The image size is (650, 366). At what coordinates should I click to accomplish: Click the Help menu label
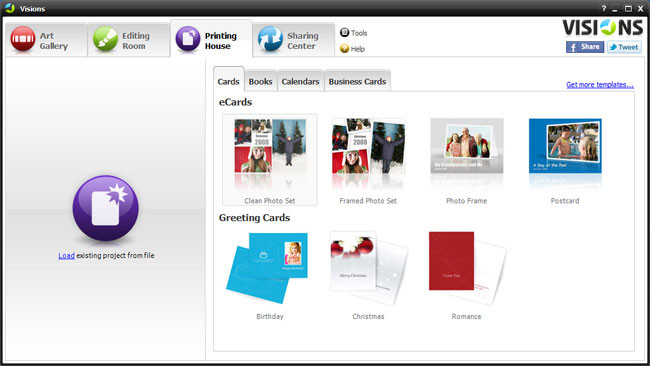click(x=358, y=49)
